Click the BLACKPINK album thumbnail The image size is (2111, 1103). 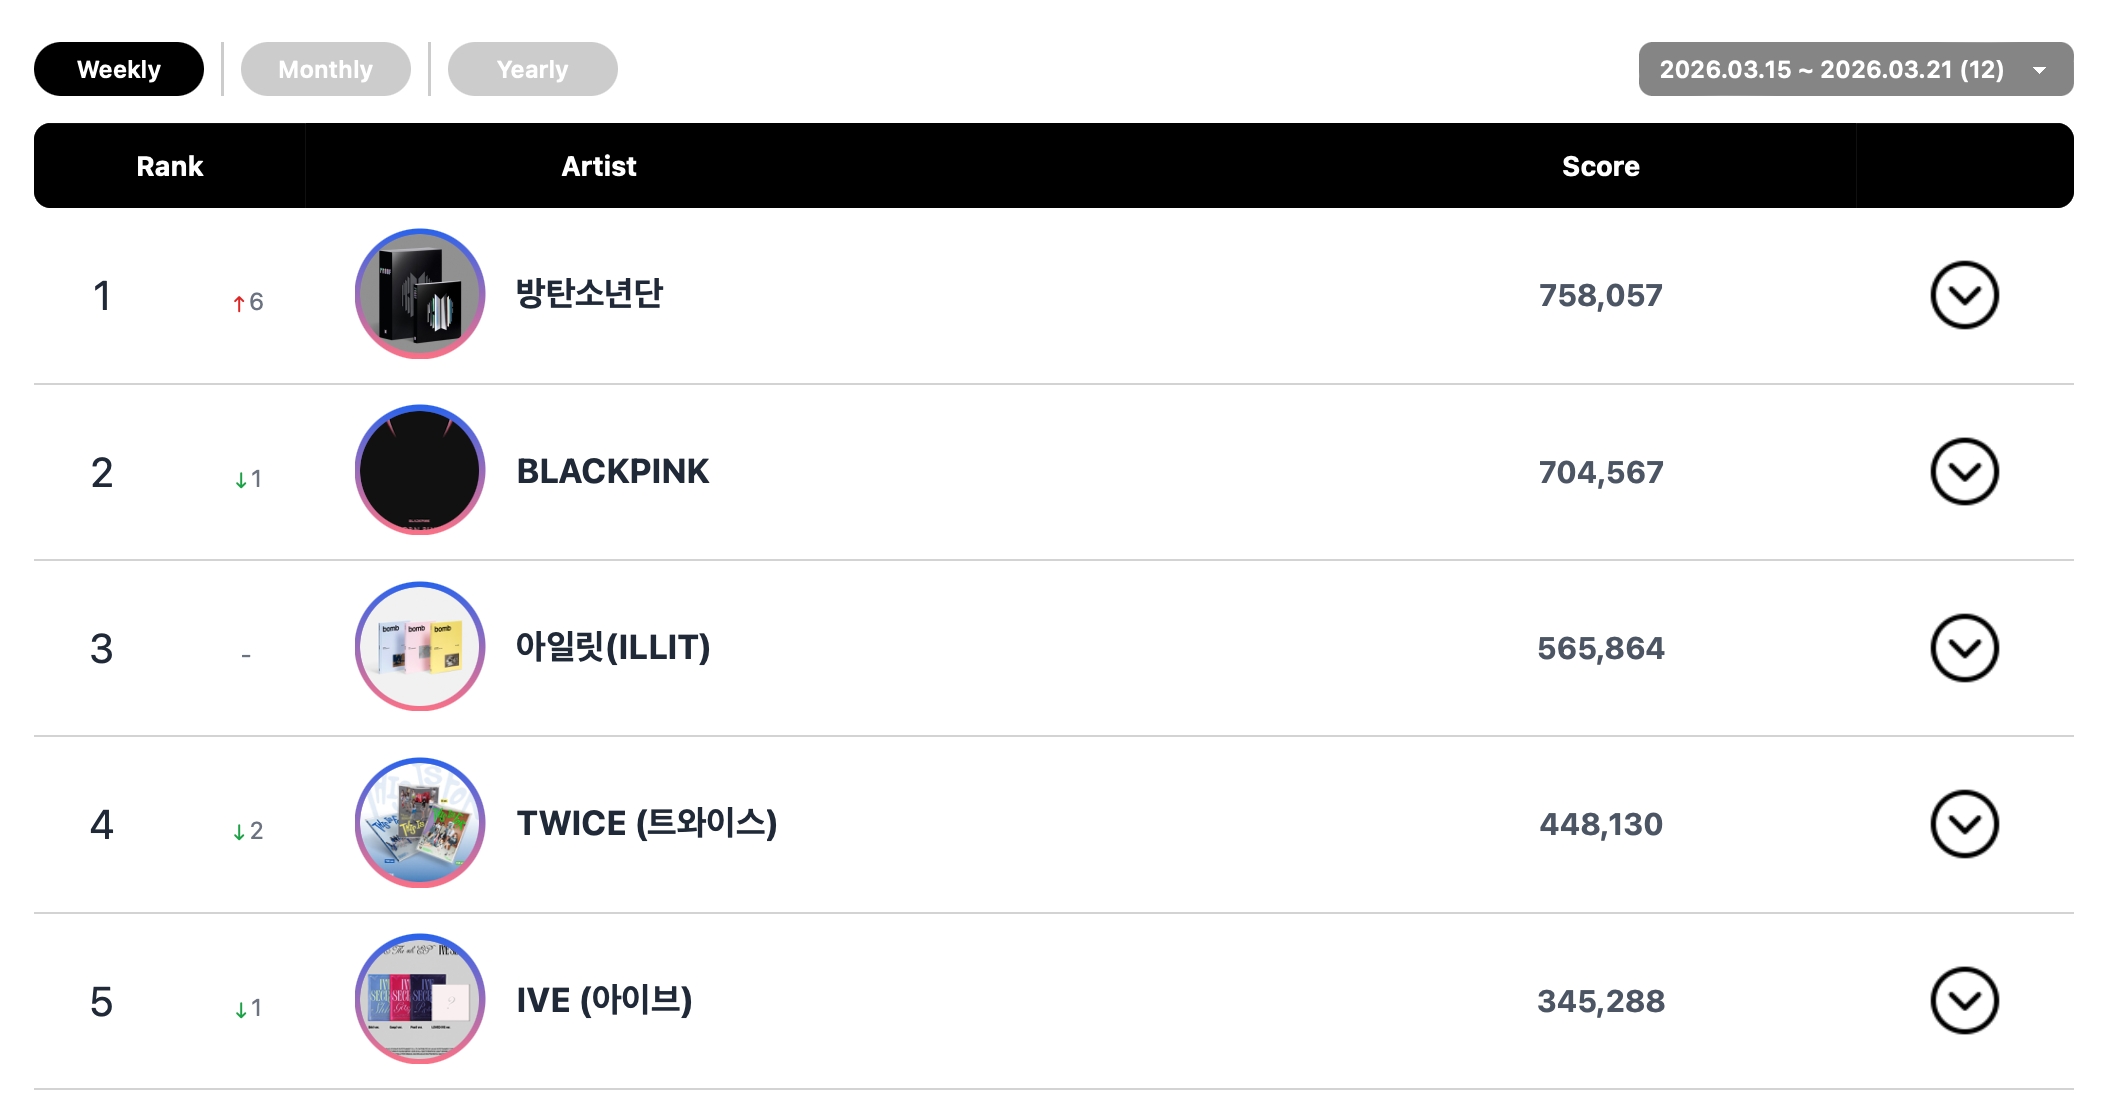pos(420,470)
